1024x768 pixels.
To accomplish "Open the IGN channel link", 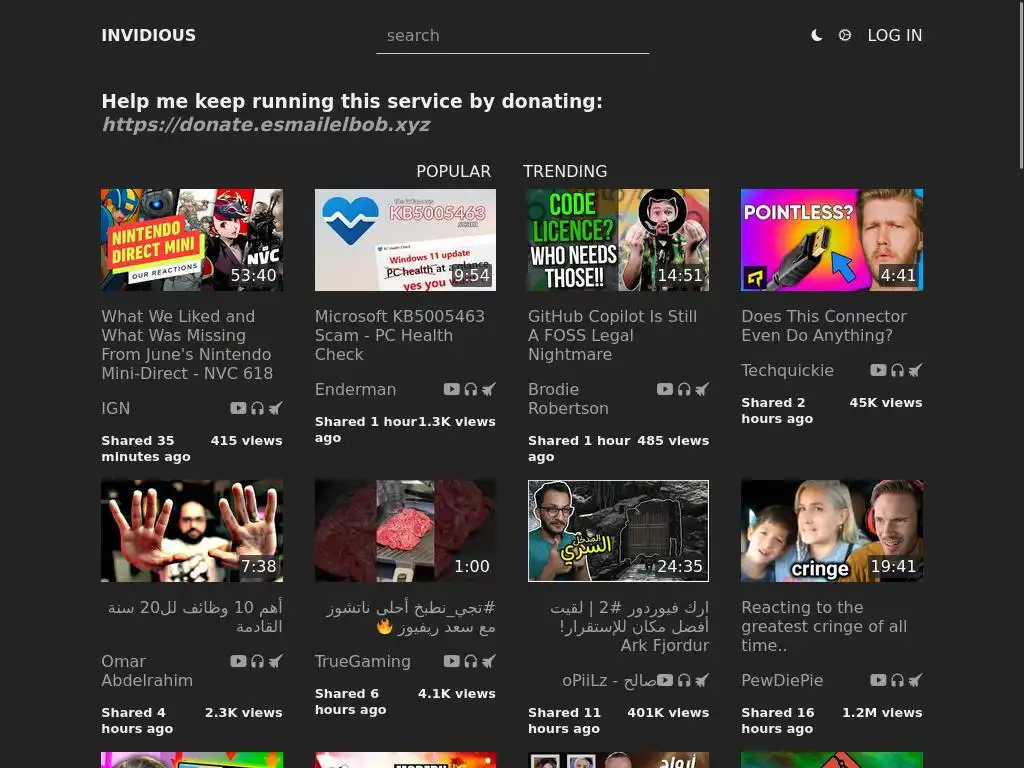I will coord(116,408).
